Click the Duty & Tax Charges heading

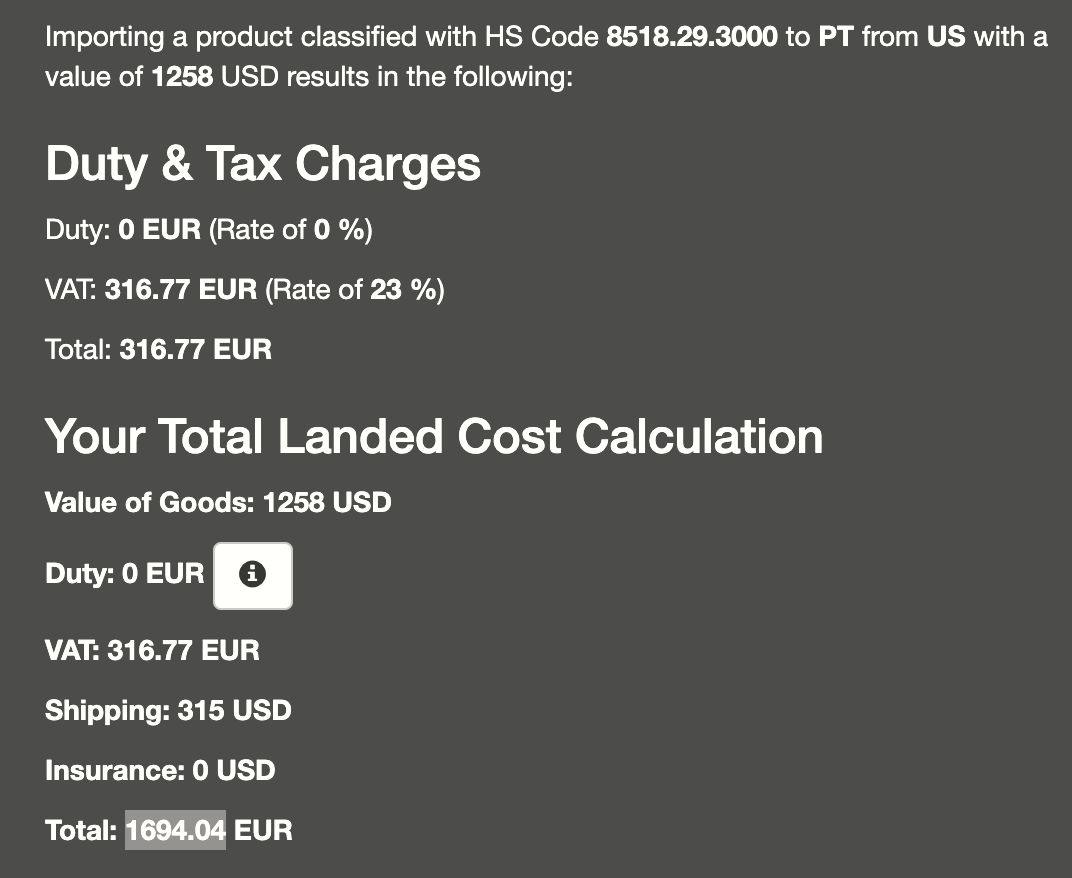point(263,164)
